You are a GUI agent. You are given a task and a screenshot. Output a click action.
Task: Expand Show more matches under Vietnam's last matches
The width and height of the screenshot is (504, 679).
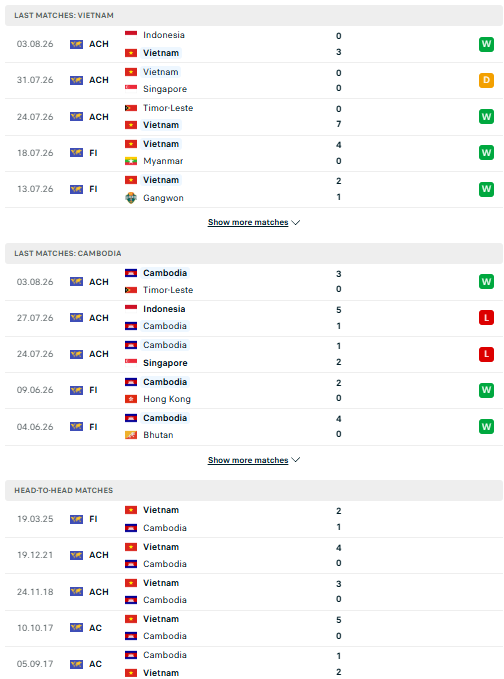tap(248, 222)
